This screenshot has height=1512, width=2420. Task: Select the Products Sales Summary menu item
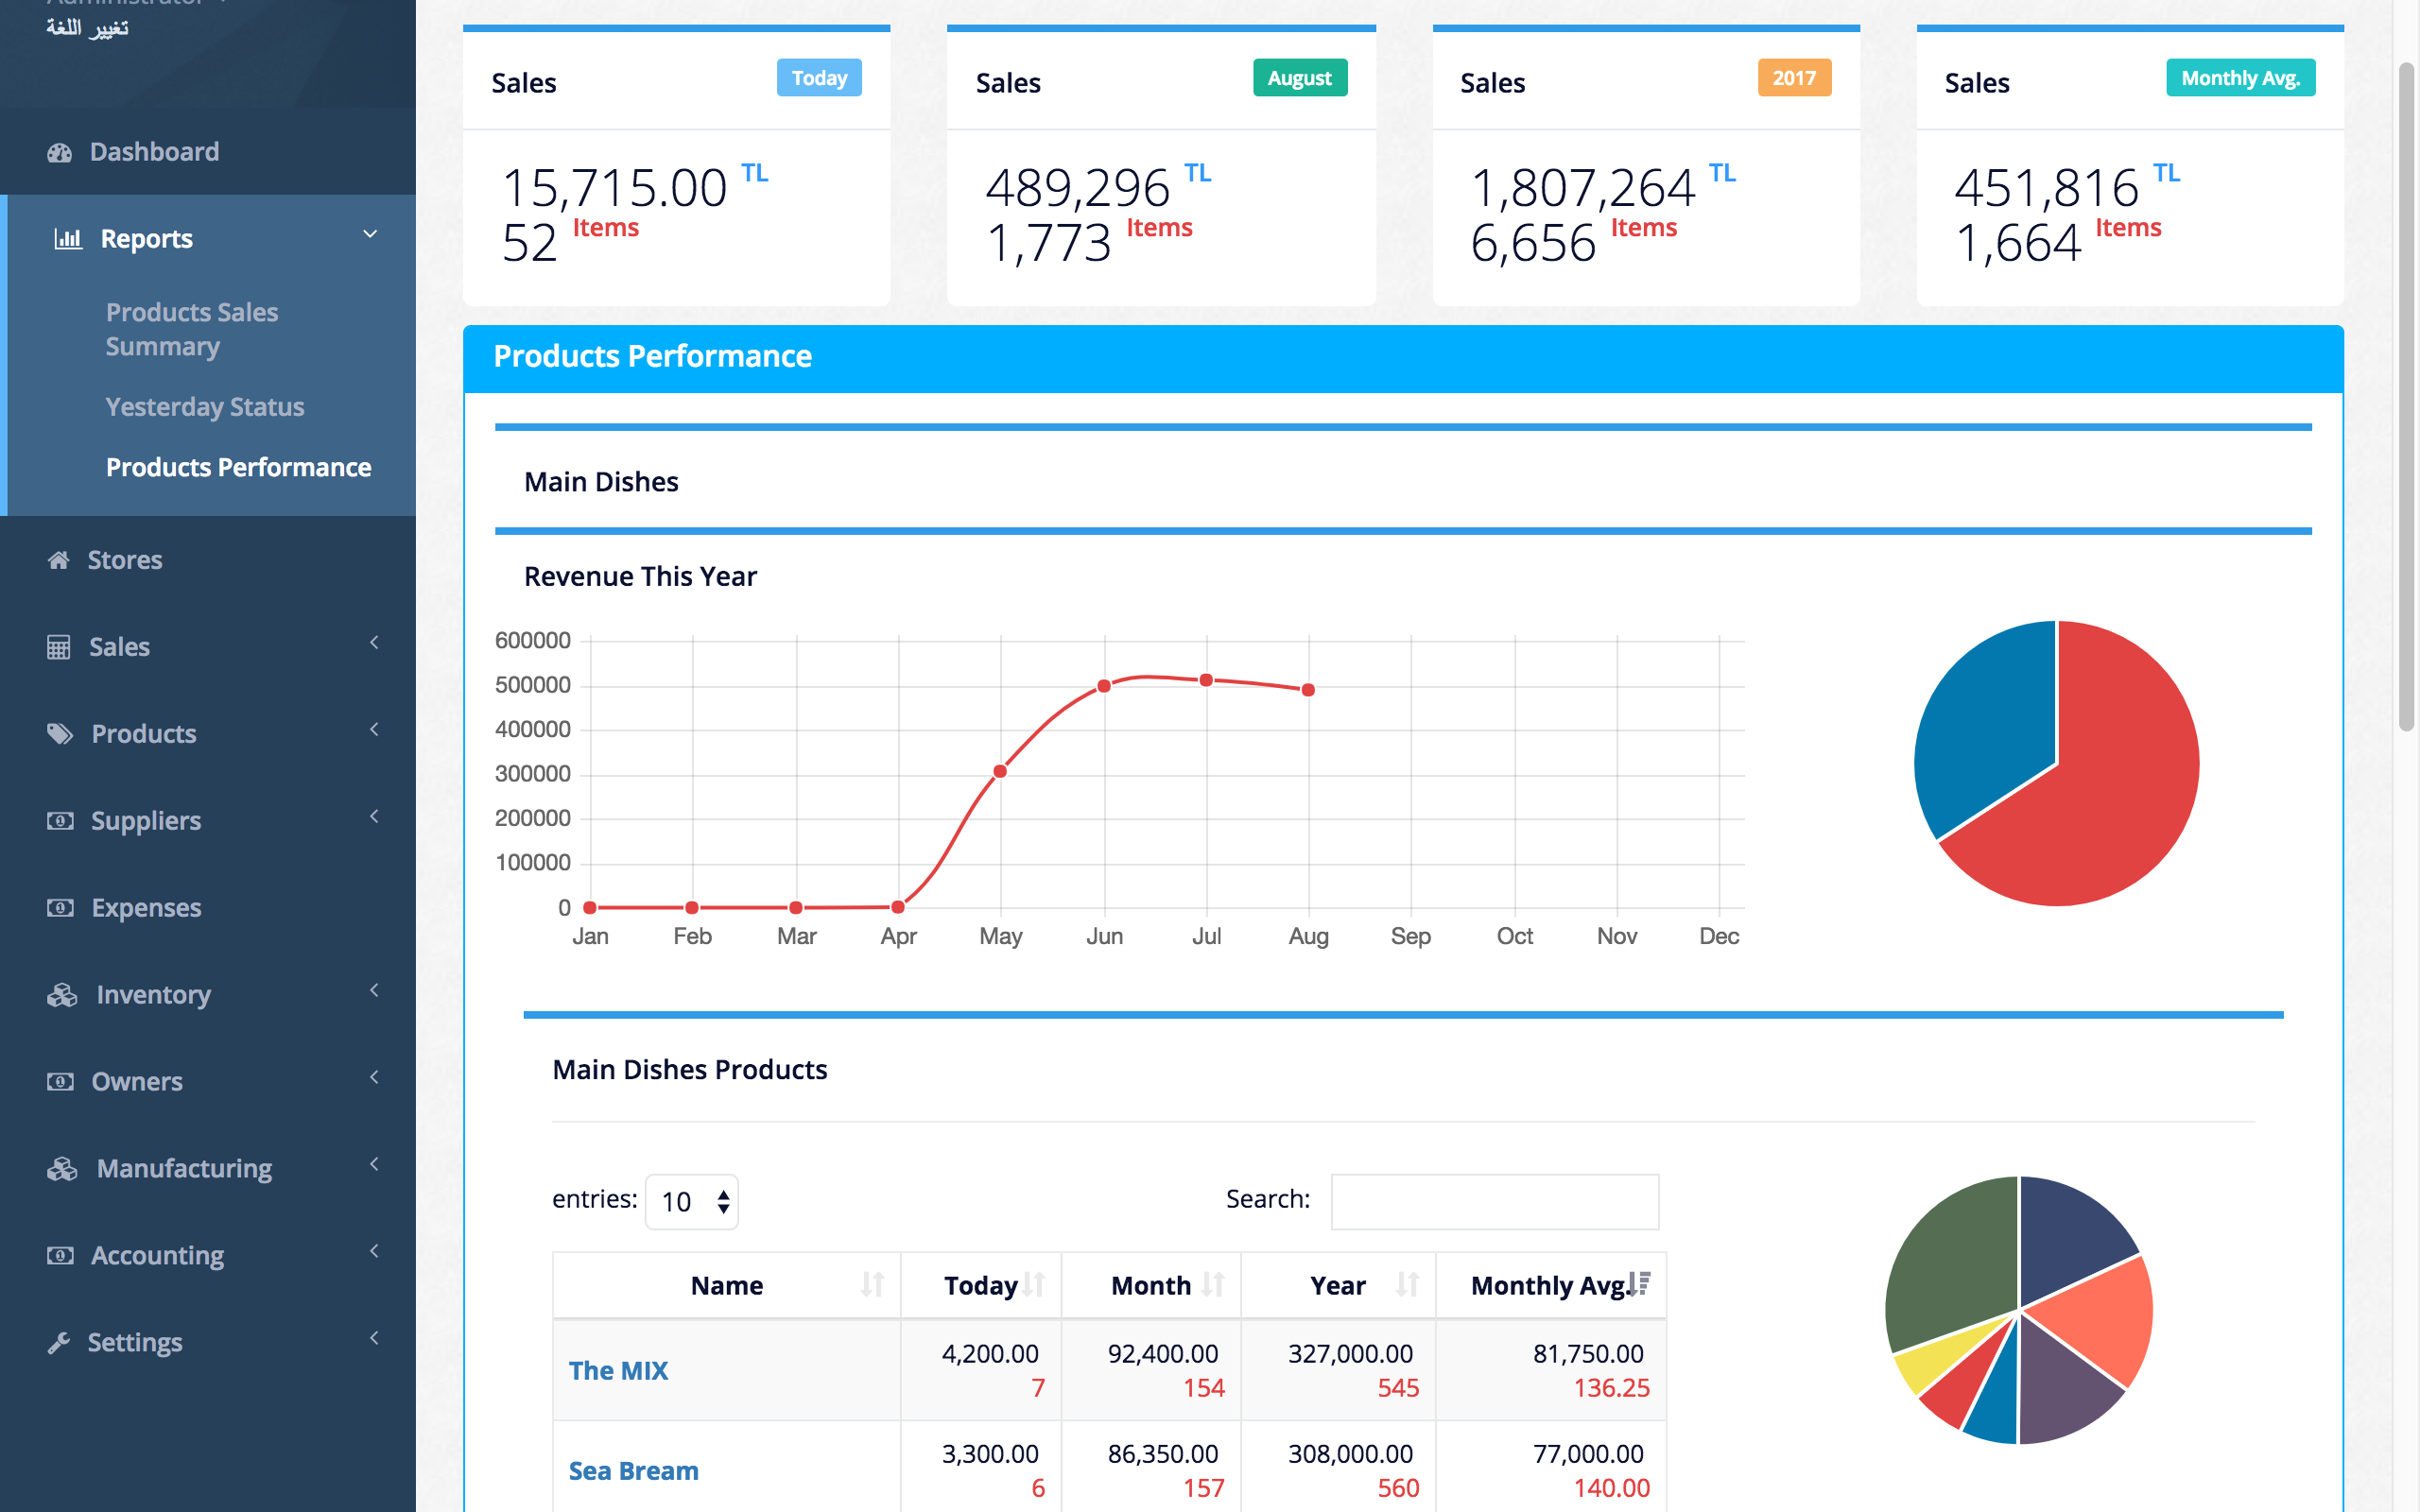click(x=194, y=328)
